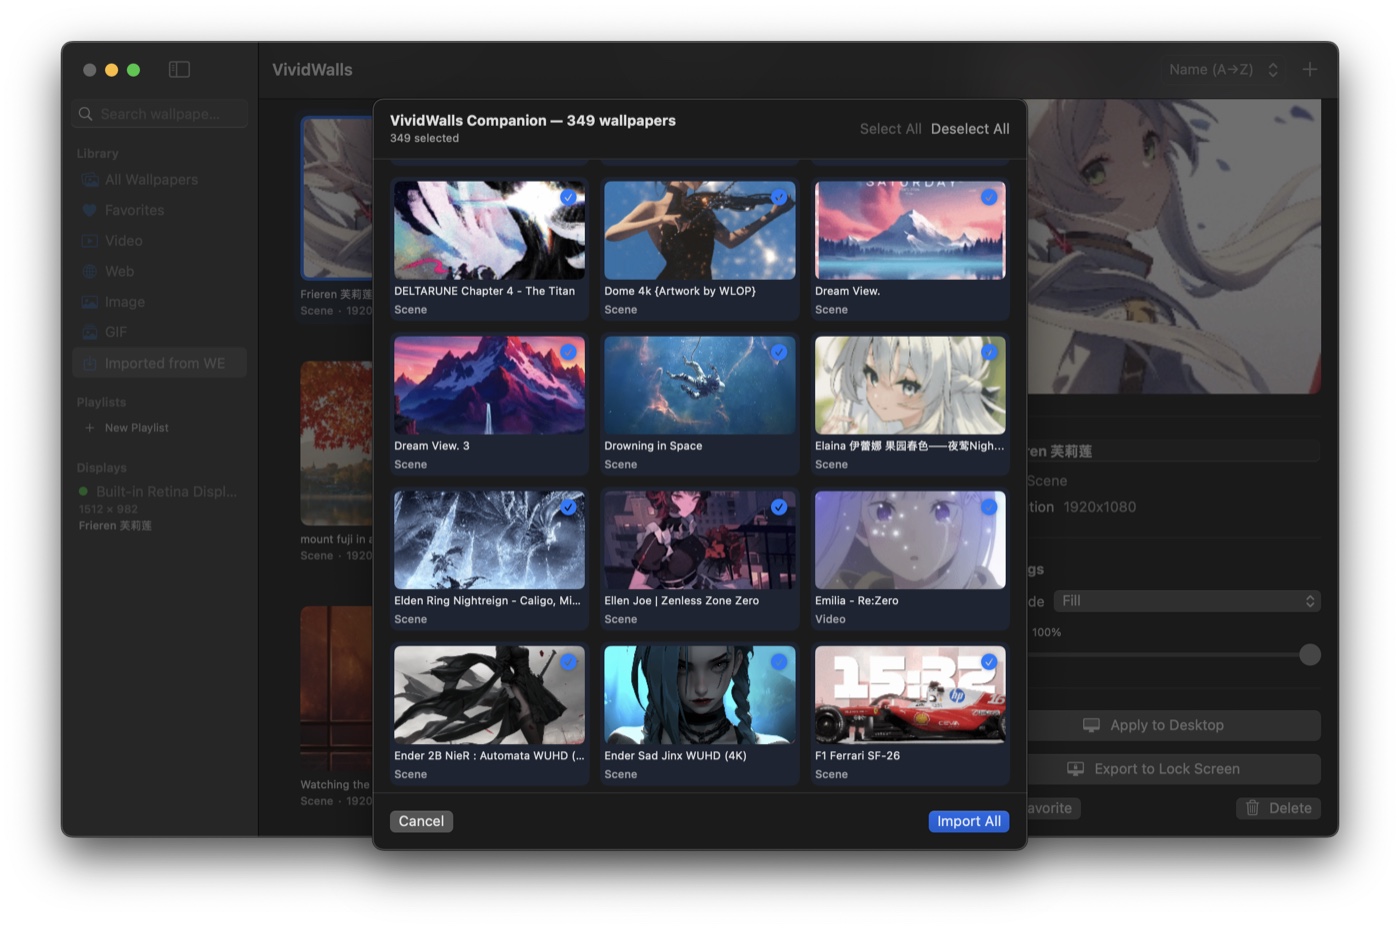
Task: Uncheck Elaina wallpaper selection checkmark
Action: (989, 352)
